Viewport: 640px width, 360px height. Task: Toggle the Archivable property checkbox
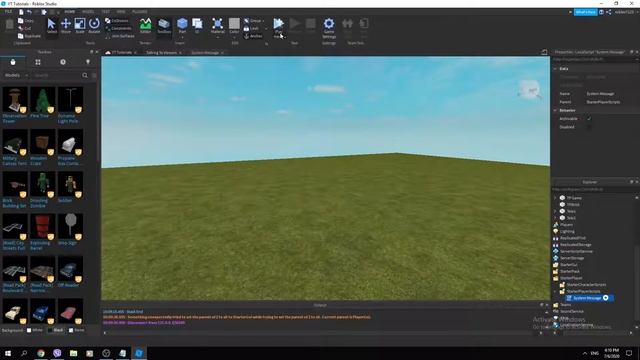point(589,119)
